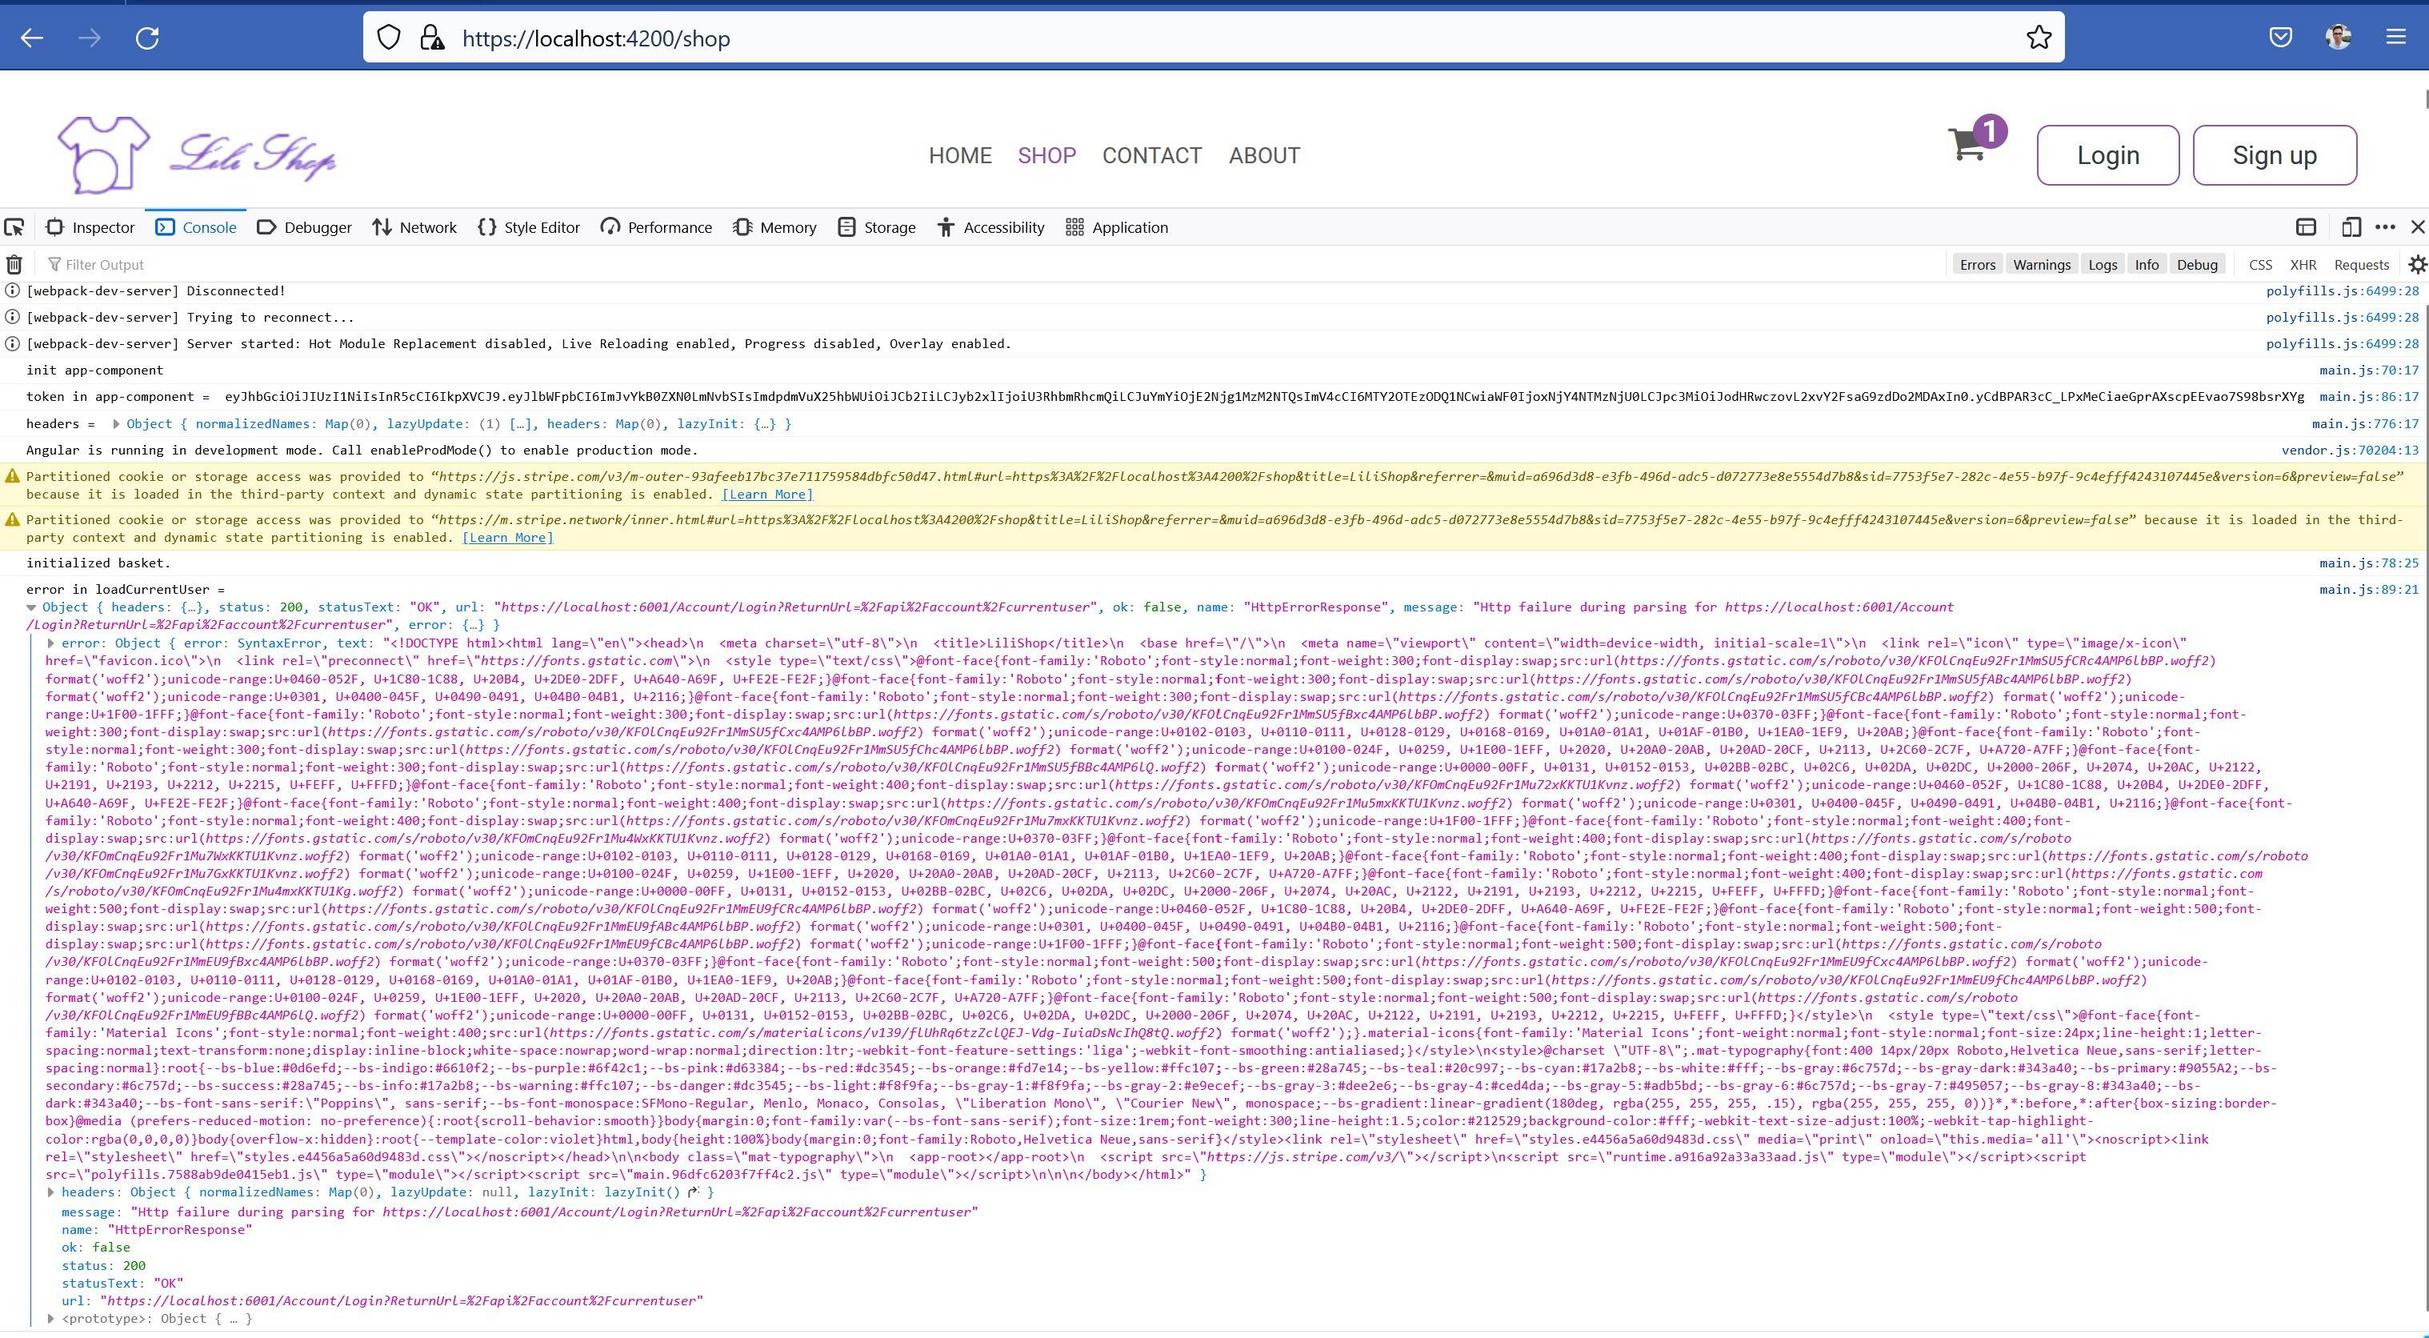Go back to the previous page
Viewport: 2429px width, 1338px height.
point(32,38)
